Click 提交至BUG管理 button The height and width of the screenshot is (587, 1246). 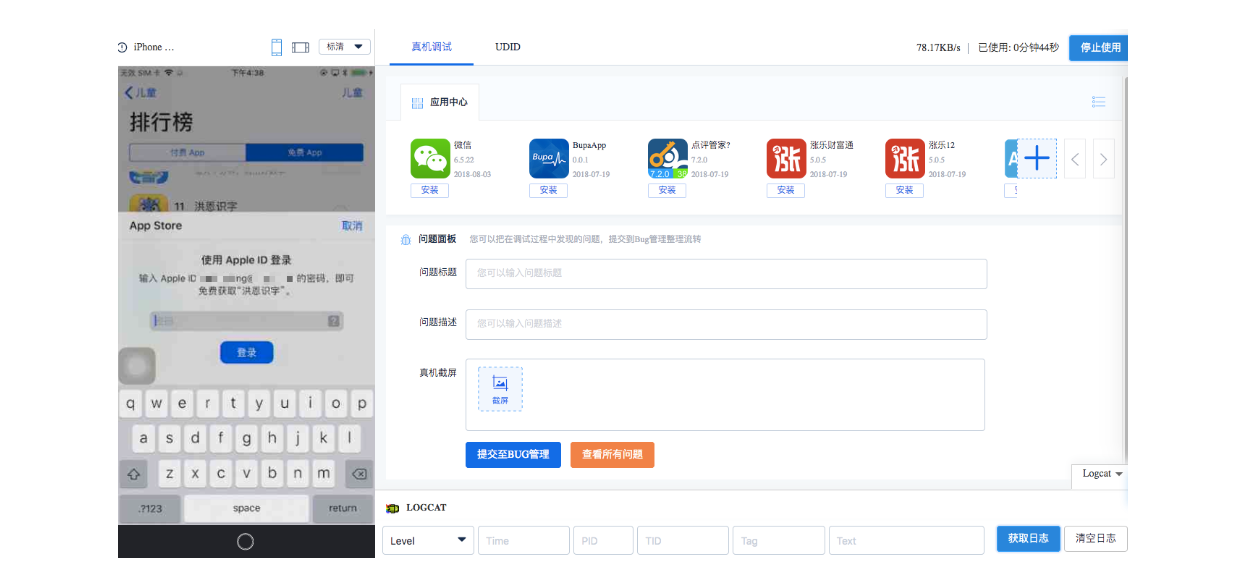coord(513,454)
